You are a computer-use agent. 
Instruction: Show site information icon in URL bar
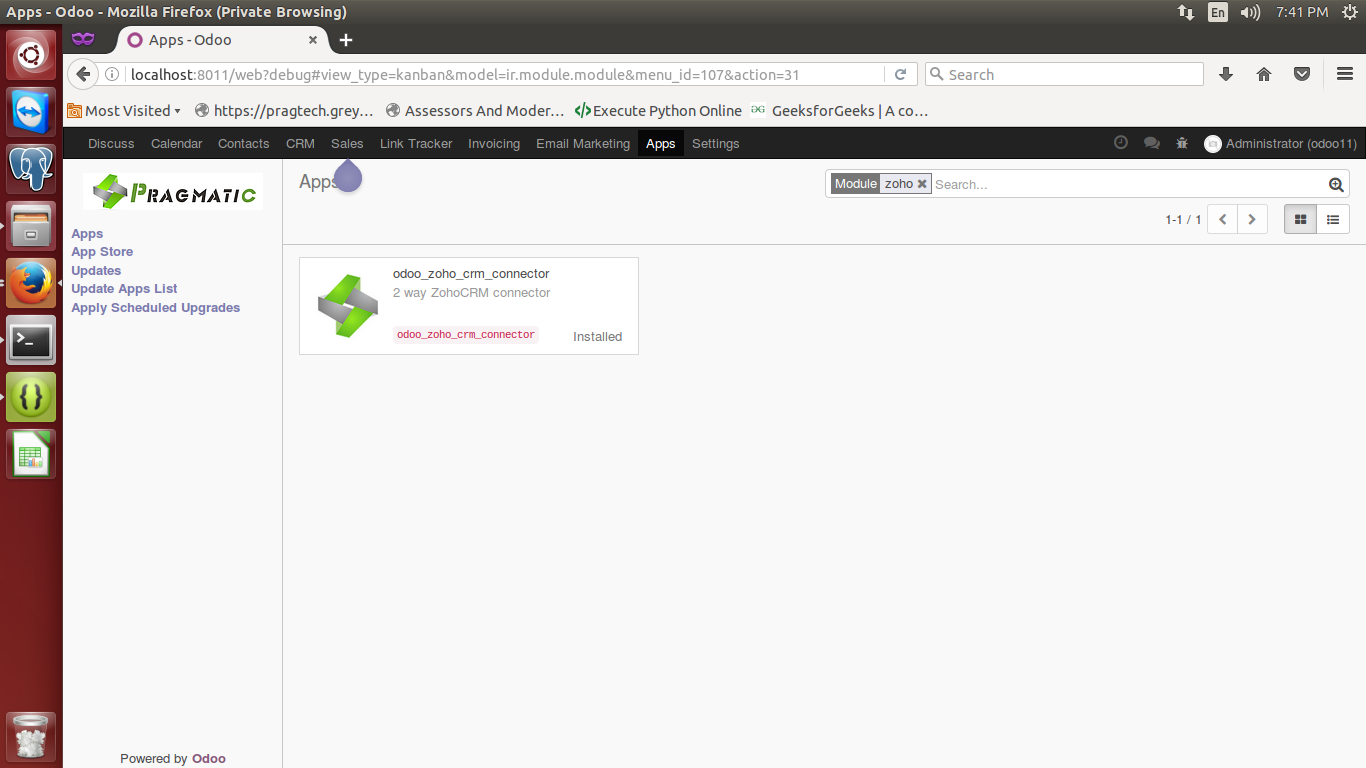pos(112,74)
